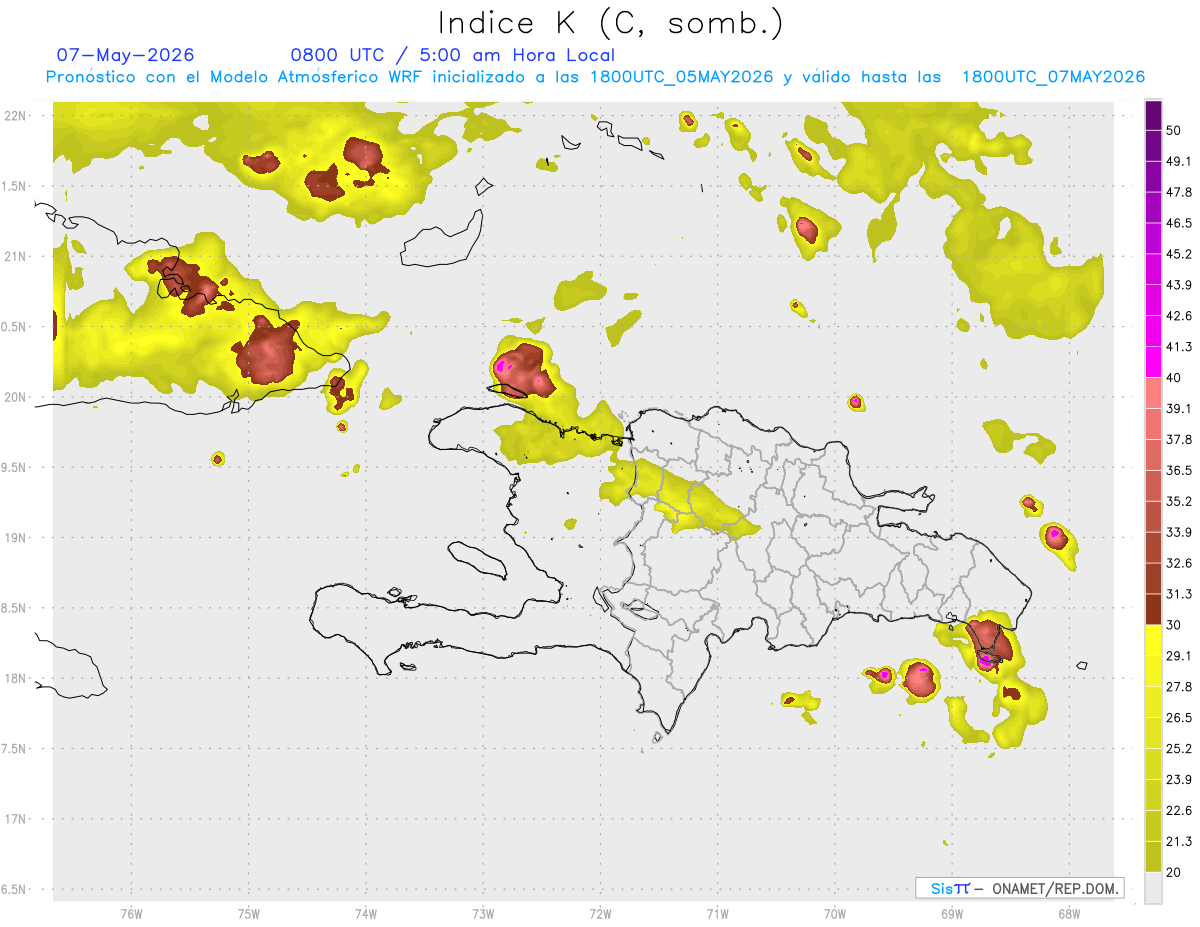This screenshot has width=1200, height=927.
Task: Click the purple 46.5 legend color band
Action: click(x=1153, y=208)
